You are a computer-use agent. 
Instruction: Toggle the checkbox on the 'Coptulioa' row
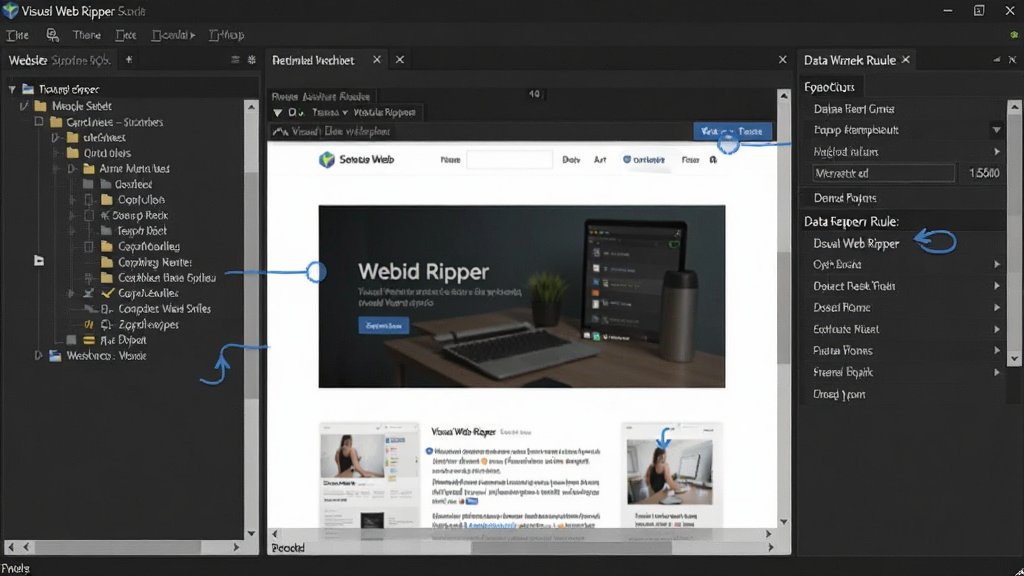pyautogui.click(x=89, y=199)
